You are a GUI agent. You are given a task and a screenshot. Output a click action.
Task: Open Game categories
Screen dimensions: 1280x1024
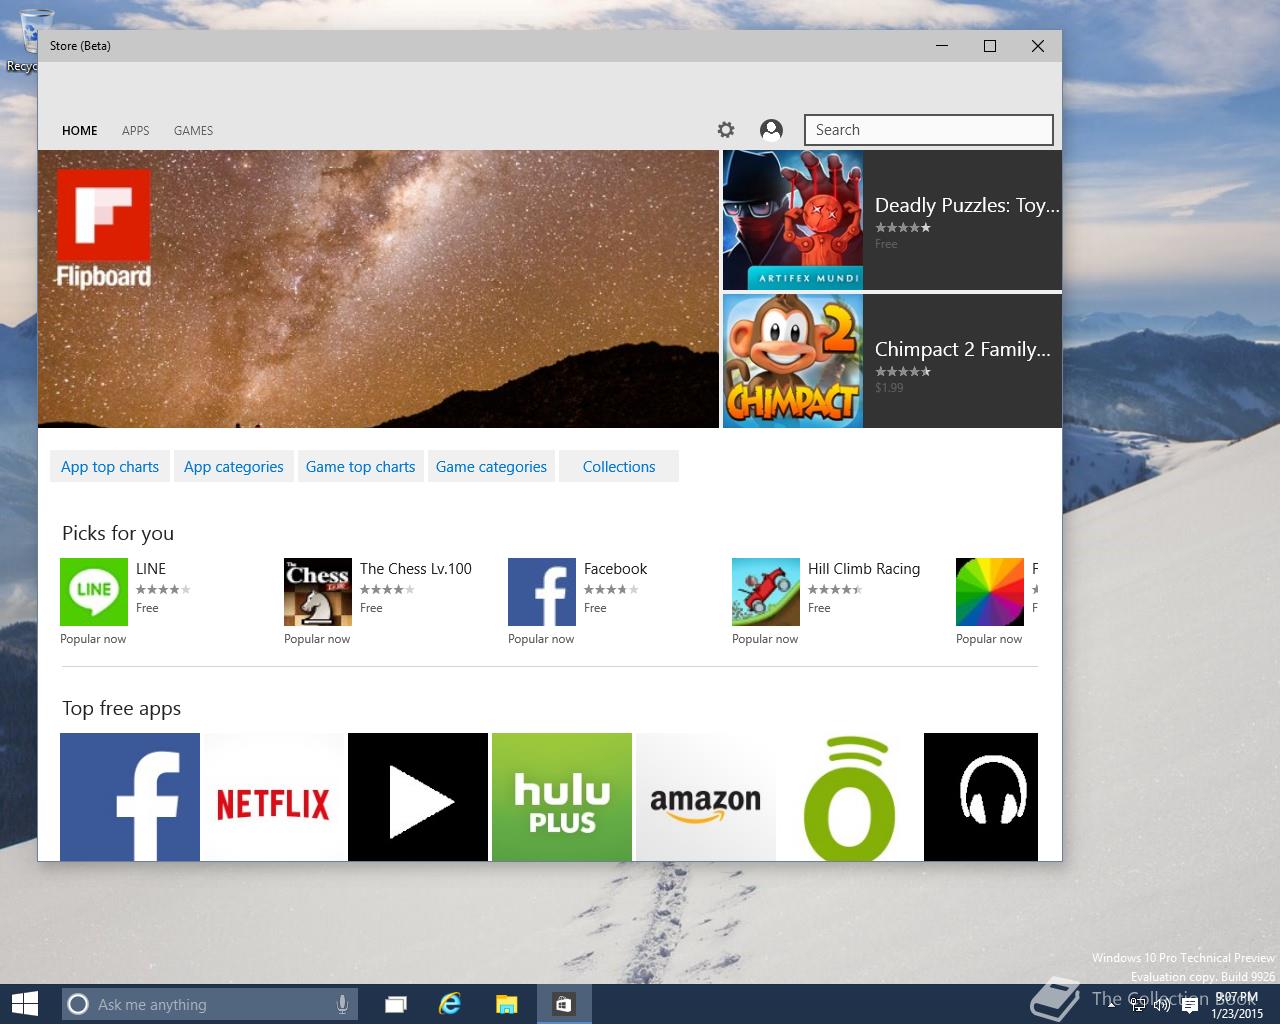pyautogui.click(x=491, y=466)
